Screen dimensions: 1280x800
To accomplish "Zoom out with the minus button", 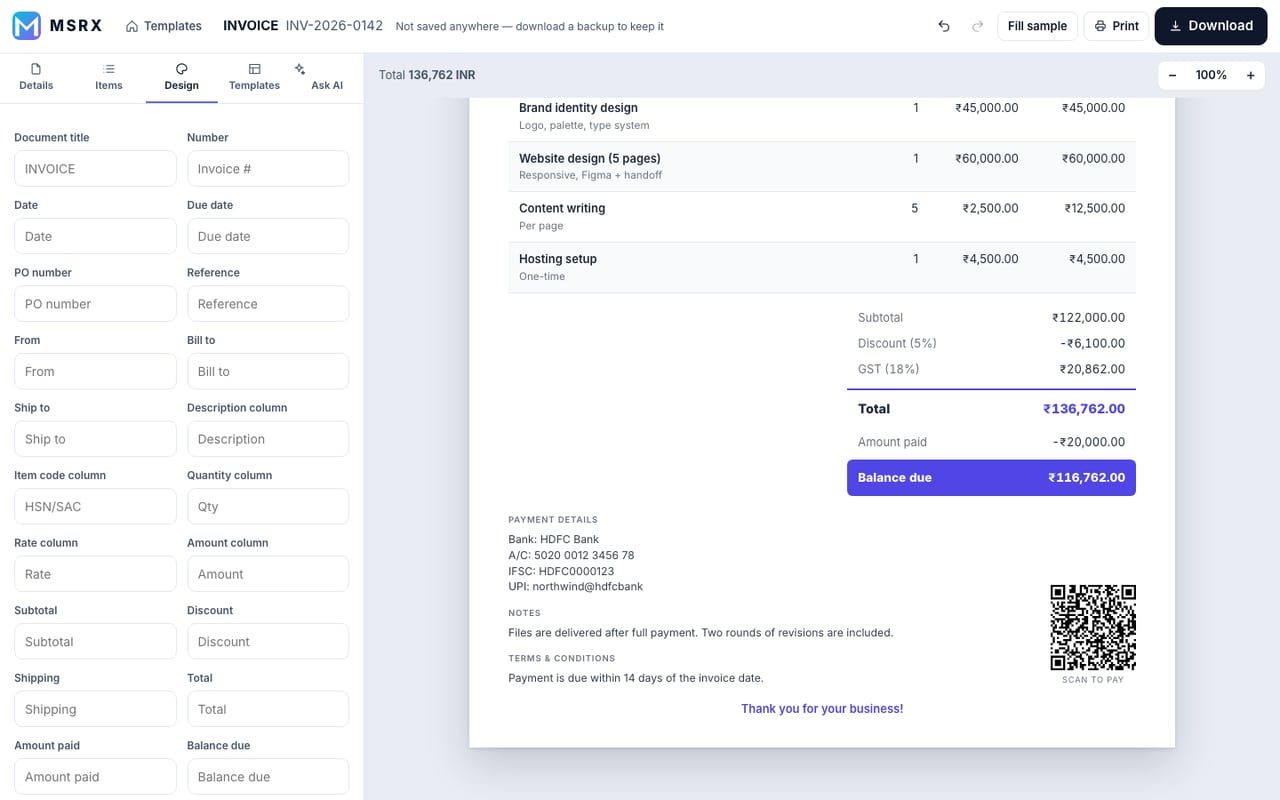I will [x=1172, y=75].
